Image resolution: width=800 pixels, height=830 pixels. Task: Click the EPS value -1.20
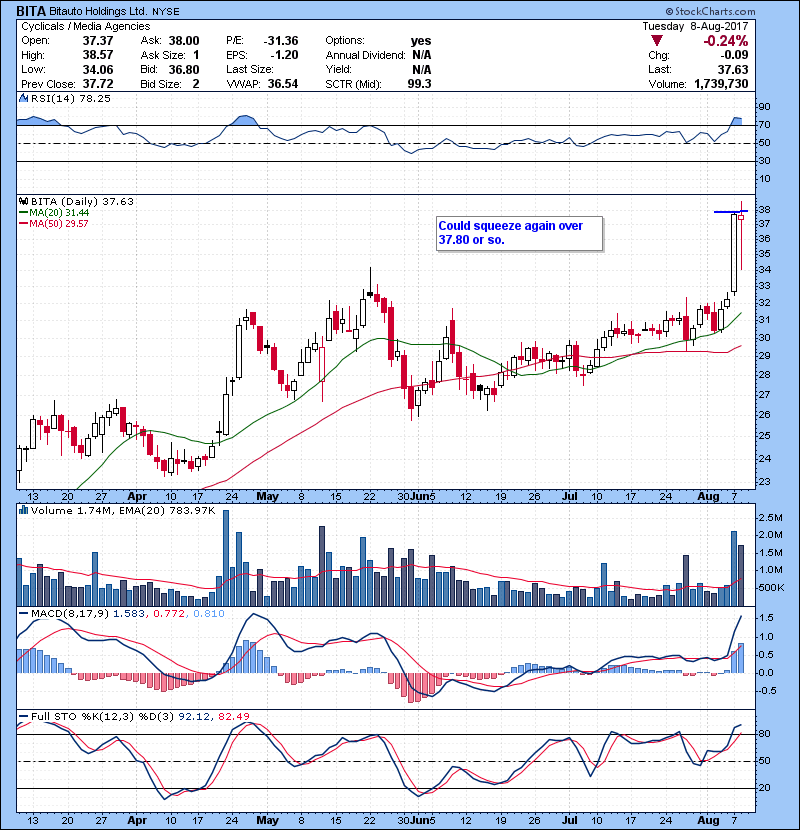click(x=284, y=55)
